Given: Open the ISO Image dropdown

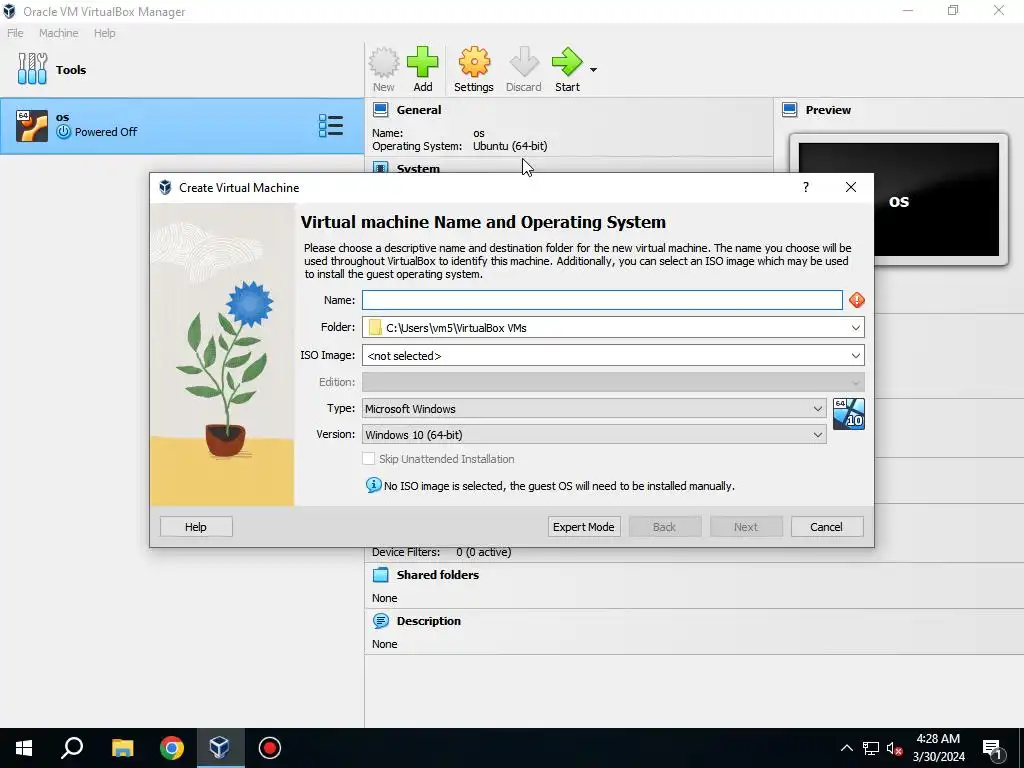Looking at the screenshot, I should pos(856,355).
